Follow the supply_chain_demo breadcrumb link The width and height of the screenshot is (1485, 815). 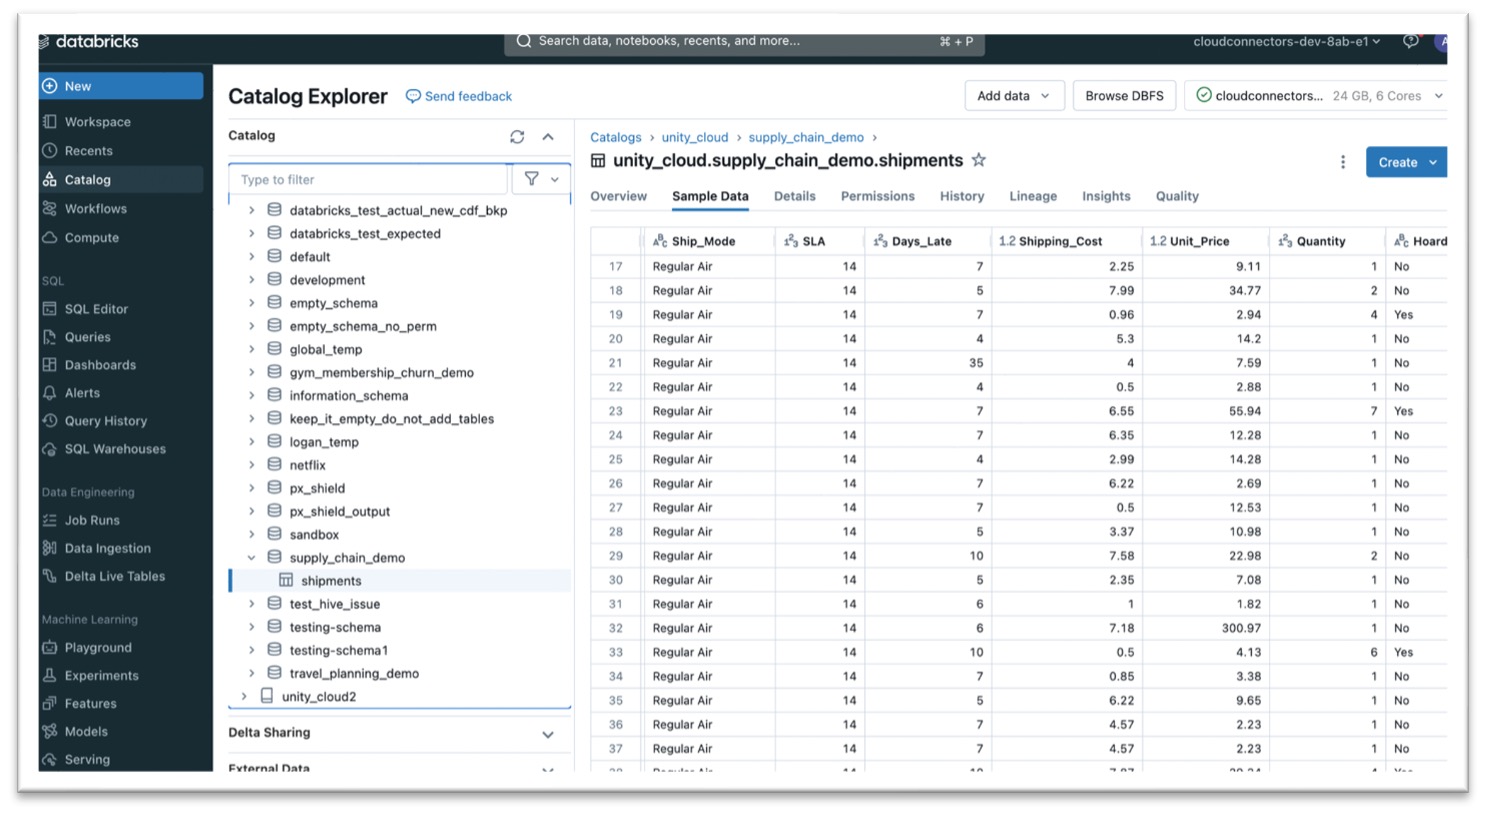[806, 137]
